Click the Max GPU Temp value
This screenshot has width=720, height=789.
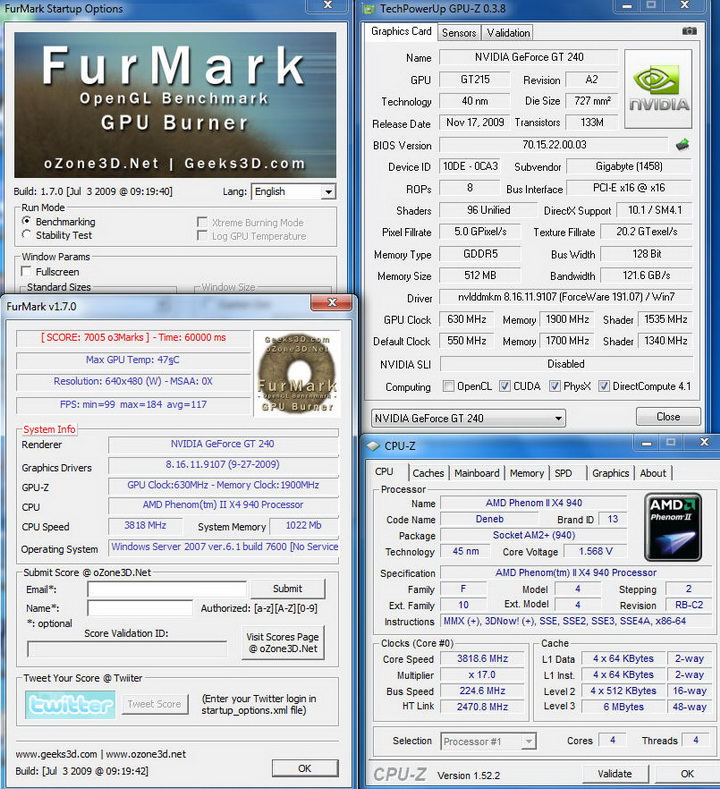(x=133, y=360)
